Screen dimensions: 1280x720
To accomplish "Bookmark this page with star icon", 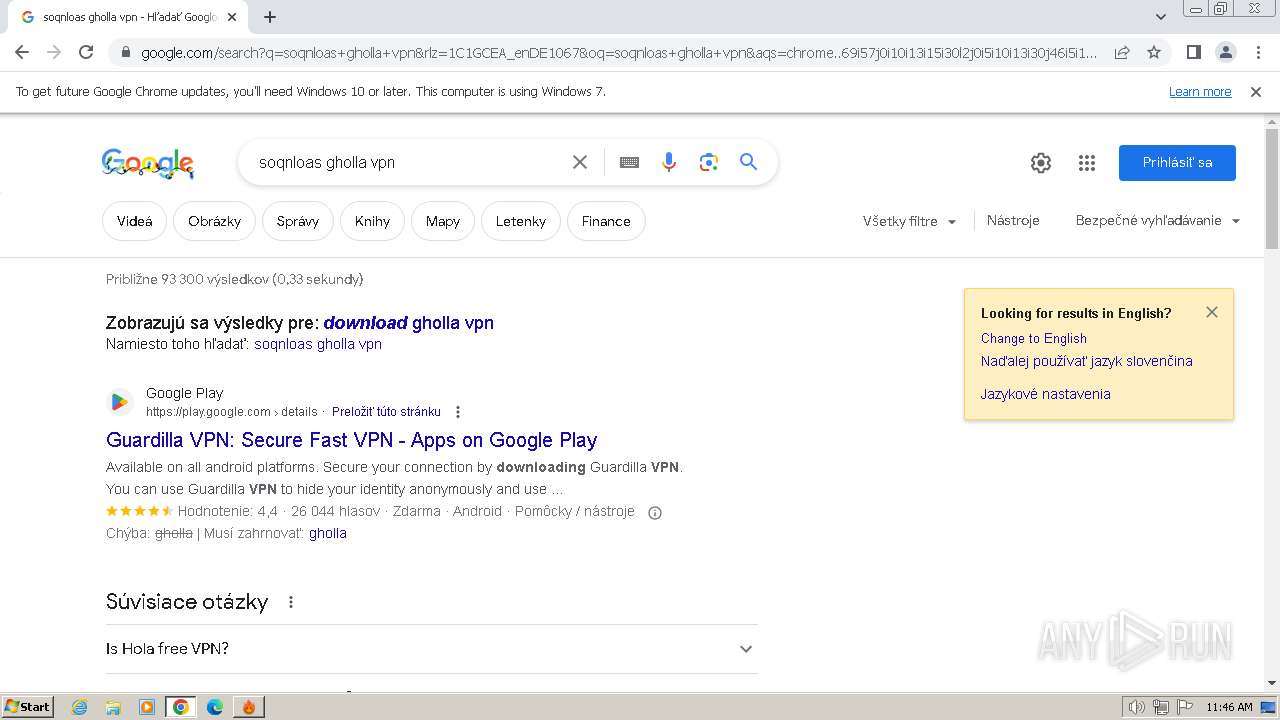I will [1154, 52].
